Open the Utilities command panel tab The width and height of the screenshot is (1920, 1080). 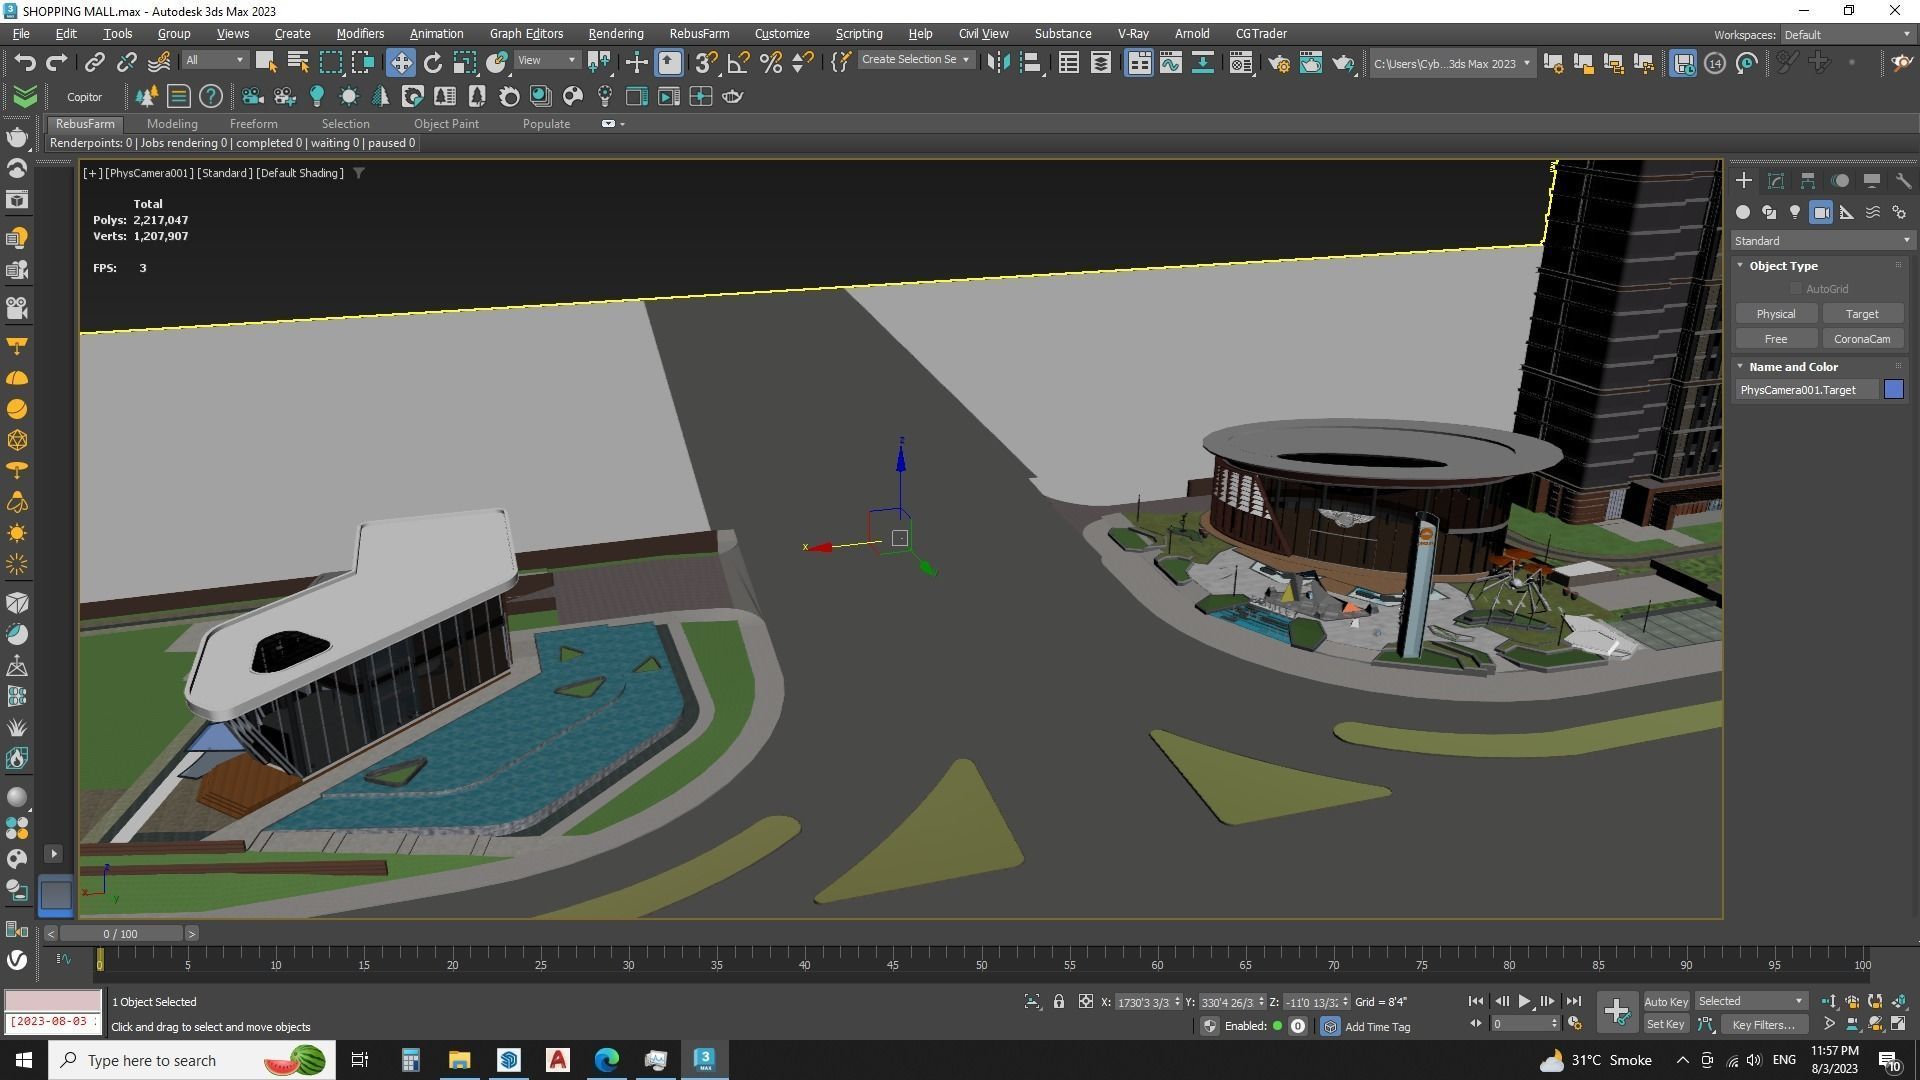(x=1902, y=181)
